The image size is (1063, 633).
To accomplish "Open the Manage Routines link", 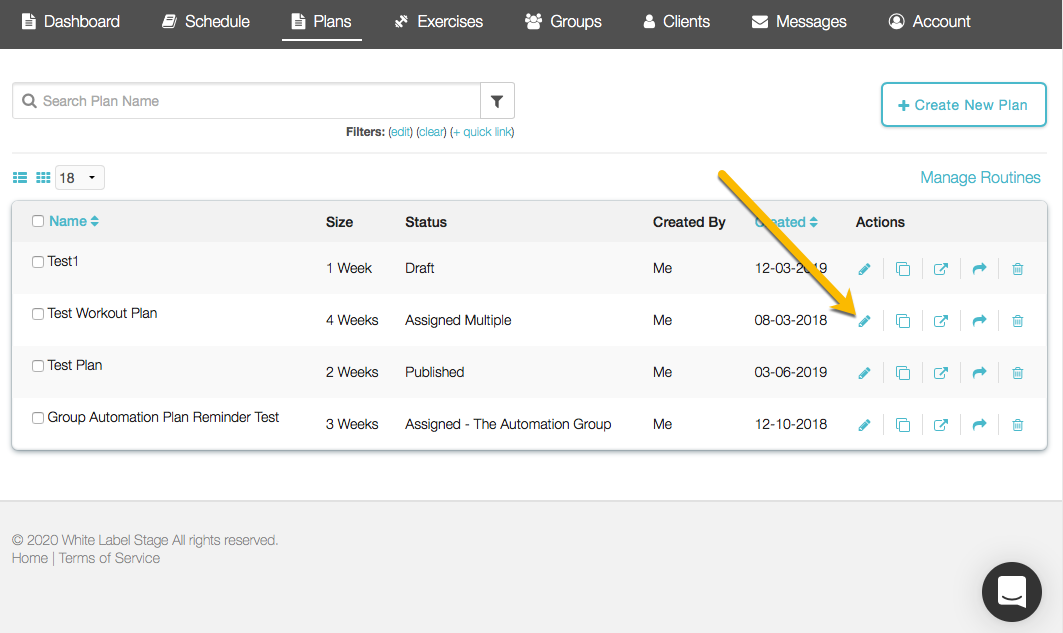I will pyautogui.click(x=980, y=178).
